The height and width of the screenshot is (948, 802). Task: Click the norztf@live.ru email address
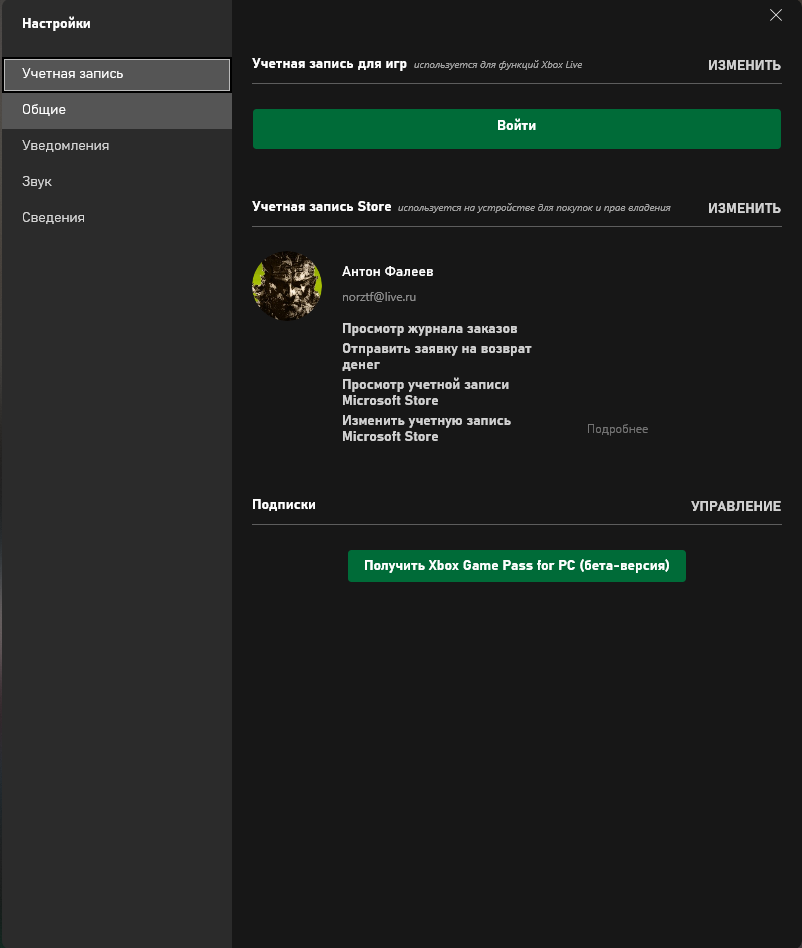[x=379, y=297]
